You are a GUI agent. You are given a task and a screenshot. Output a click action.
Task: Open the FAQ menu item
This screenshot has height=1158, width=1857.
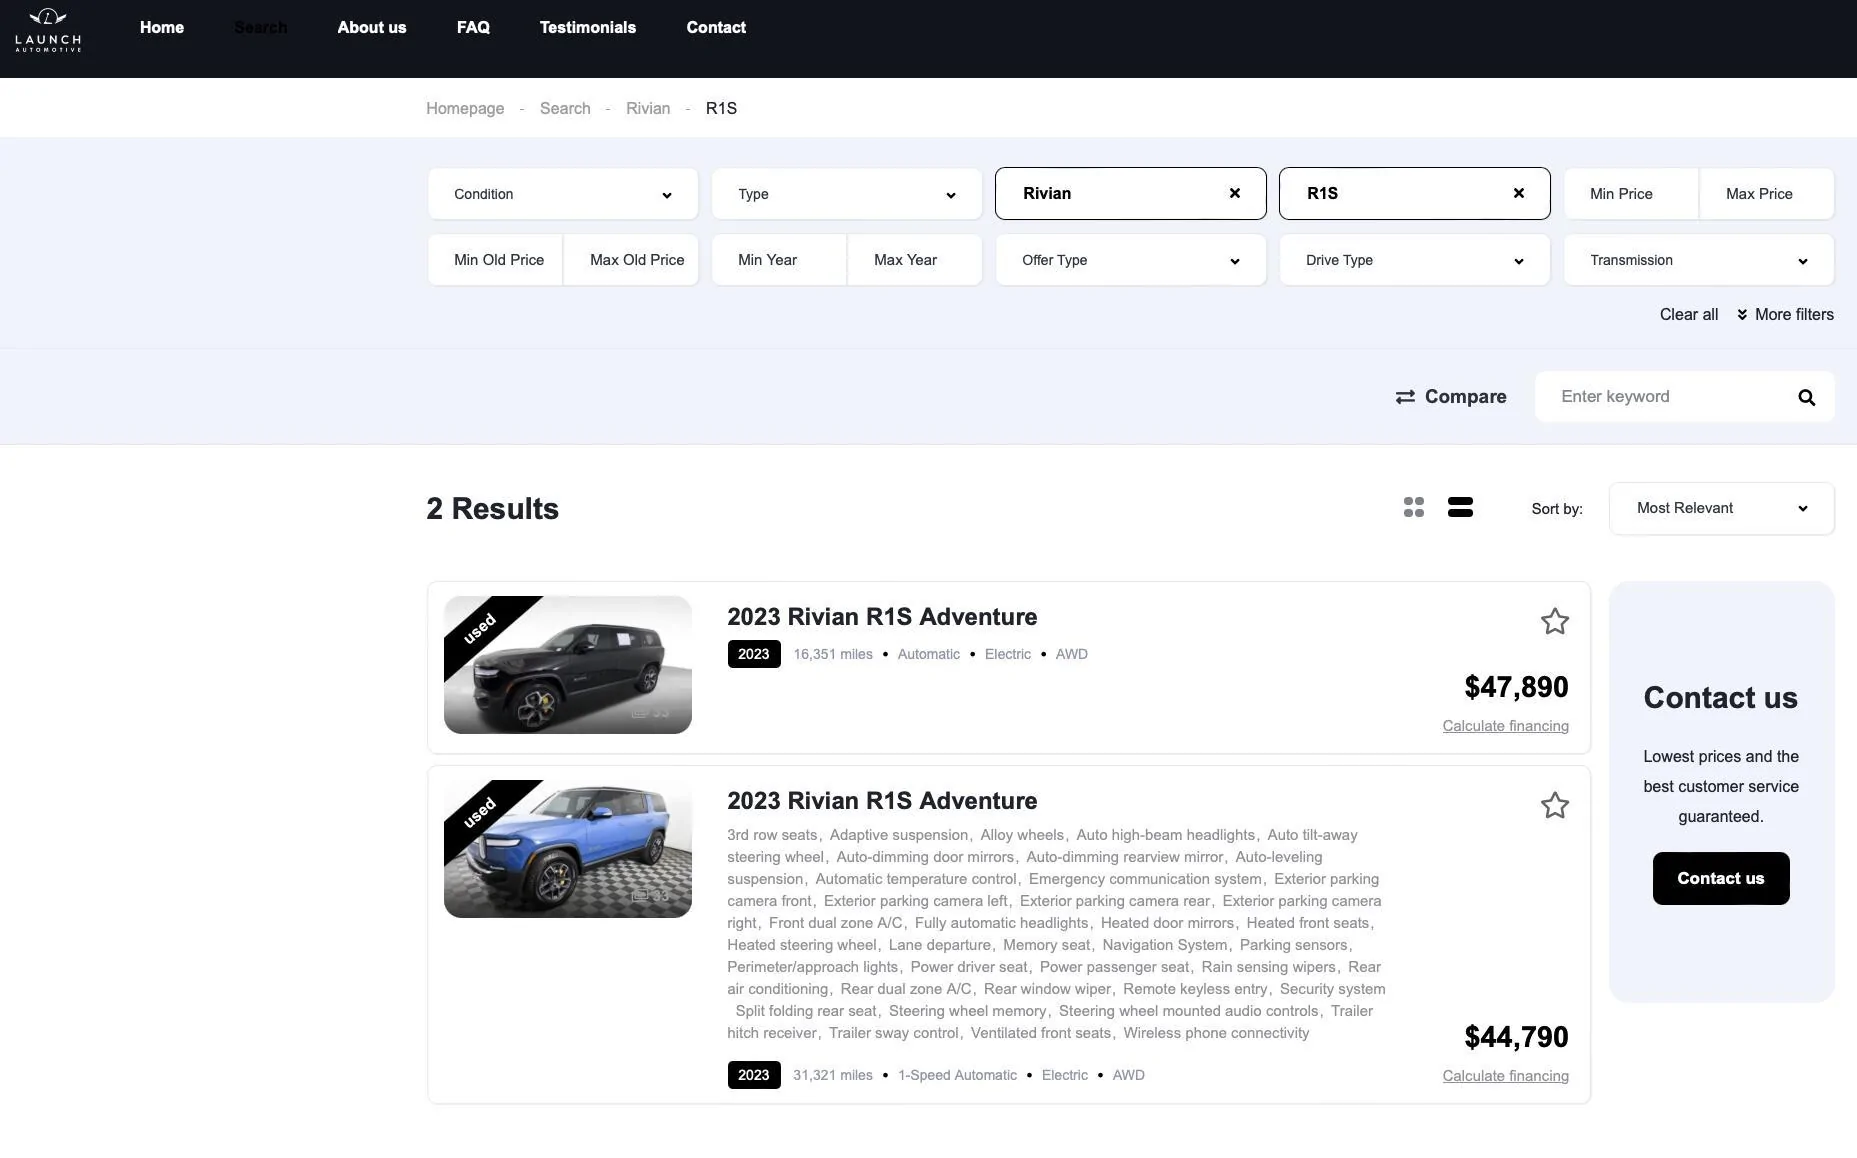(x=473, y=28)
